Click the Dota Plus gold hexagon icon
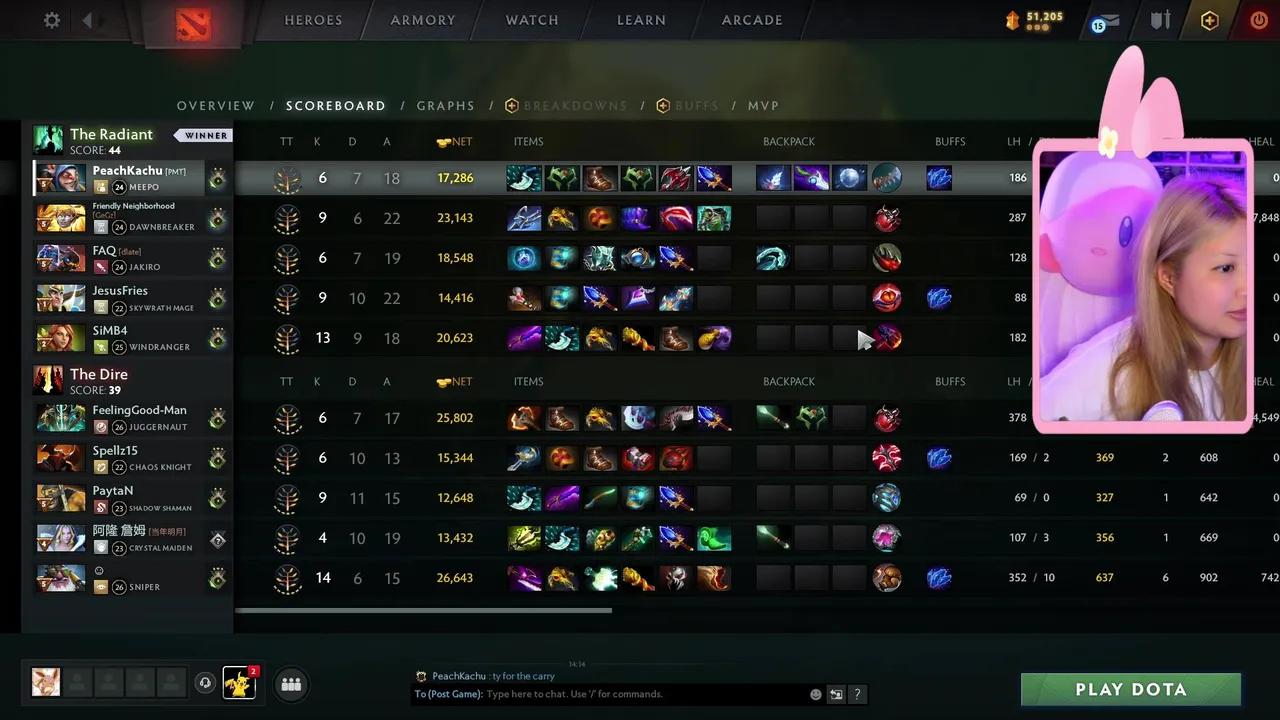This screenshot has width=1280, height=720. pyautogui.click(x=1210, y=20)
